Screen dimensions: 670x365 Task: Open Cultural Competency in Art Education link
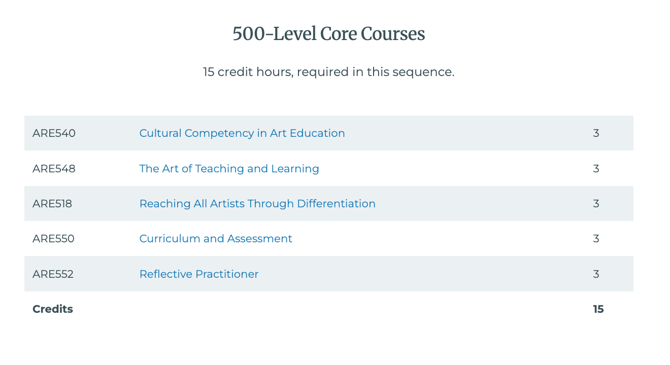[x=242, y=133]
